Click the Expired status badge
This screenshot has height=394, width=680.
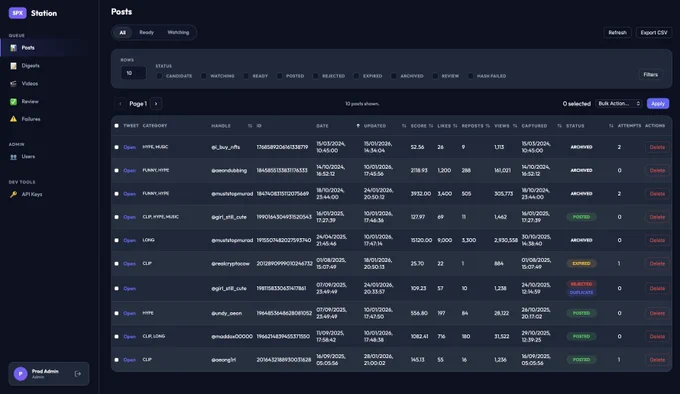[581, 264]
